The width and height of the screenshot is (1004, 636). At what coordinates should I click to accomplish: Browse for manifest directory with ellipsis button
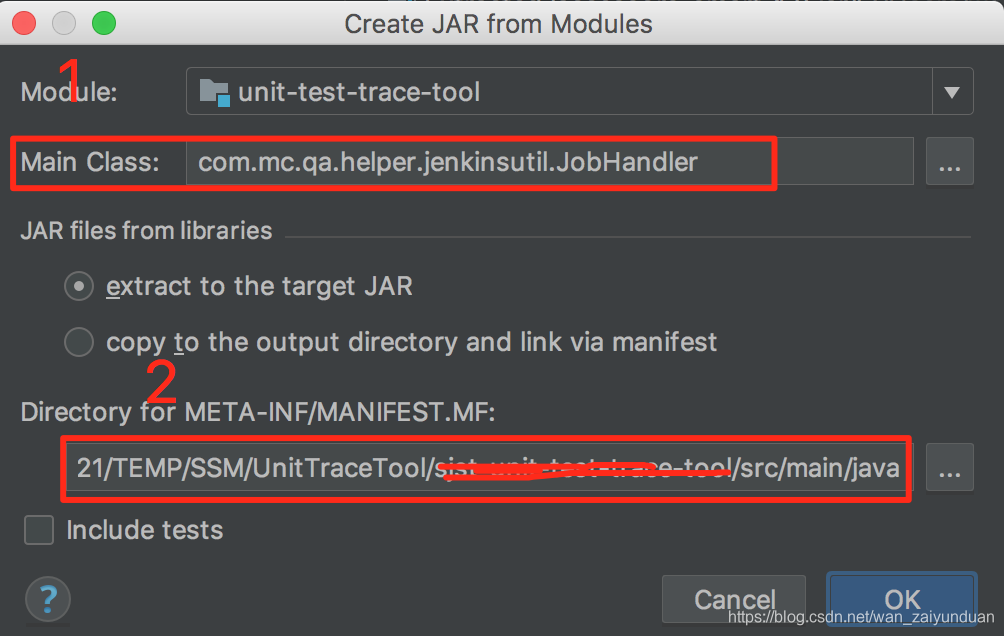(x=950, y=468)
